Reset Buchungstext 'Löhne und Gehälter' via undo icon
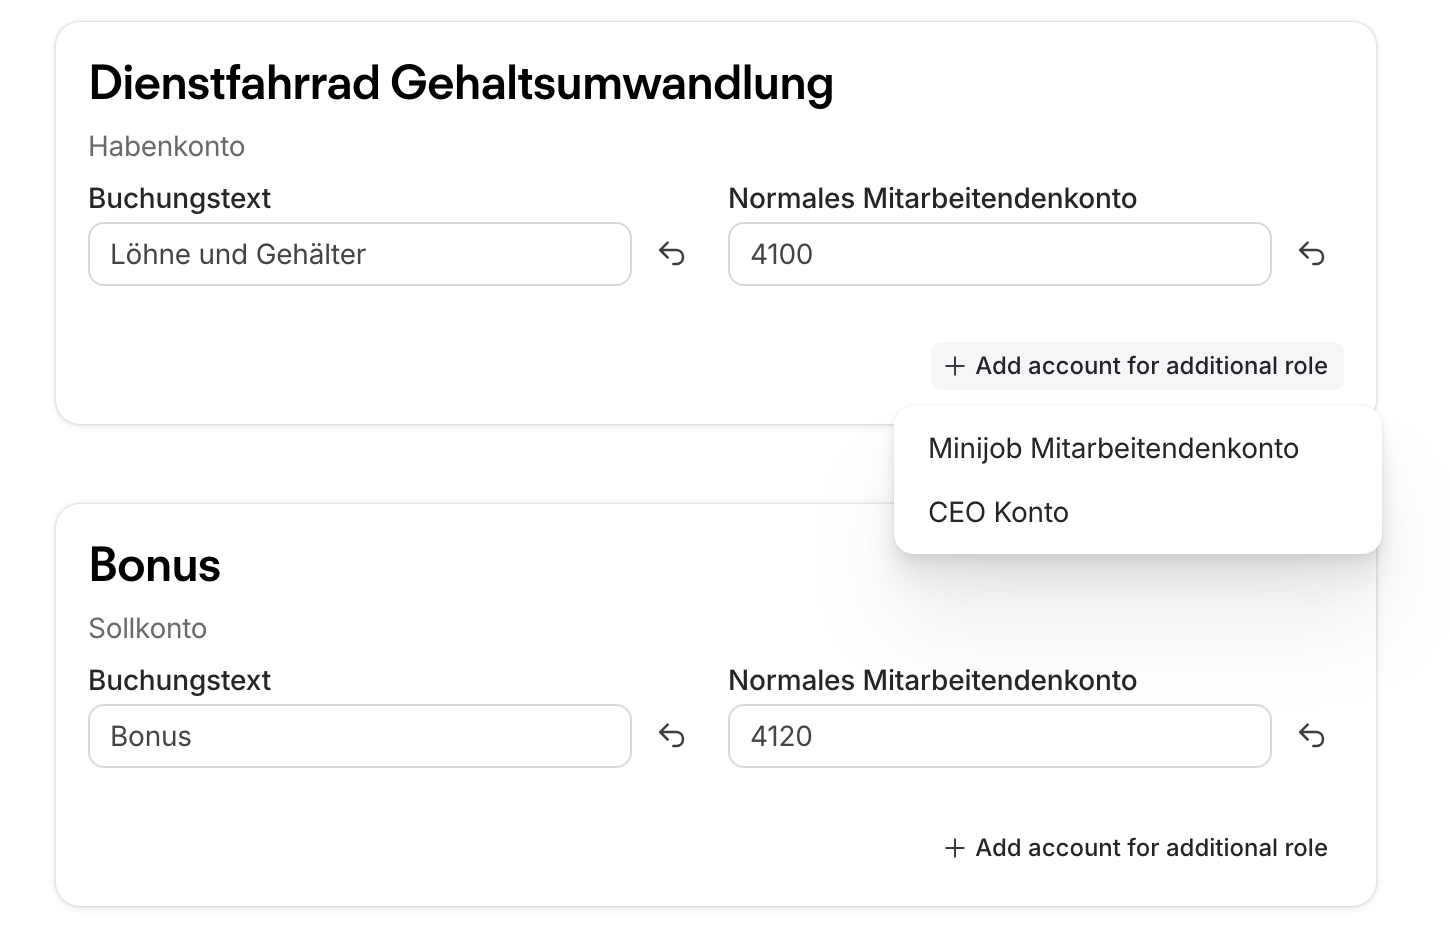The width and height of the screenshot is (1450, 952). 672,254
